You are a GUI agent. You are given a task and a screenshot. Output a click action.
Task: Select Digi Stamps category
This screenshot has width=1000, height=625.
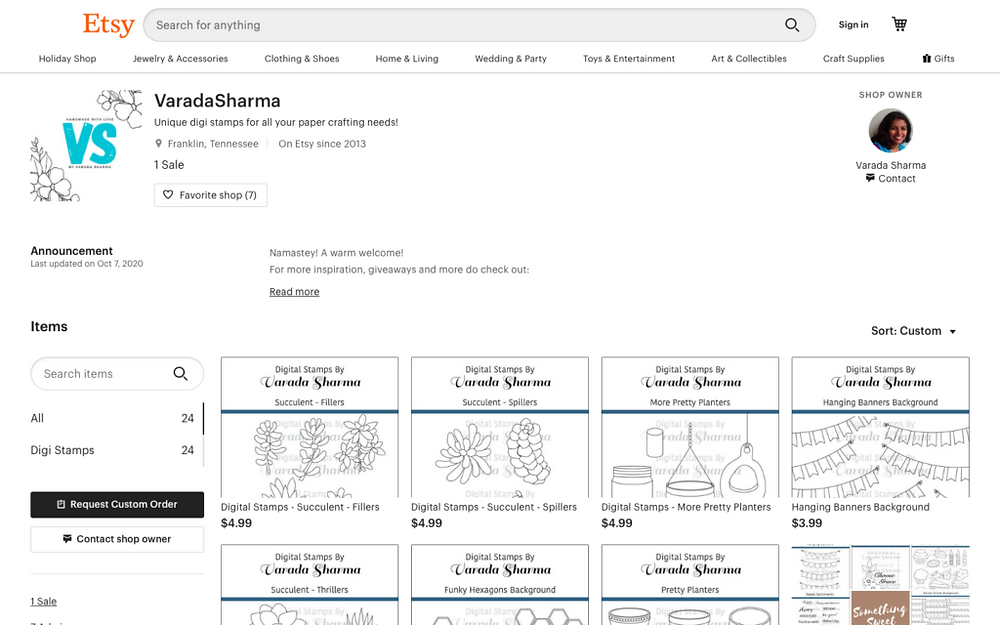(112, 450)
